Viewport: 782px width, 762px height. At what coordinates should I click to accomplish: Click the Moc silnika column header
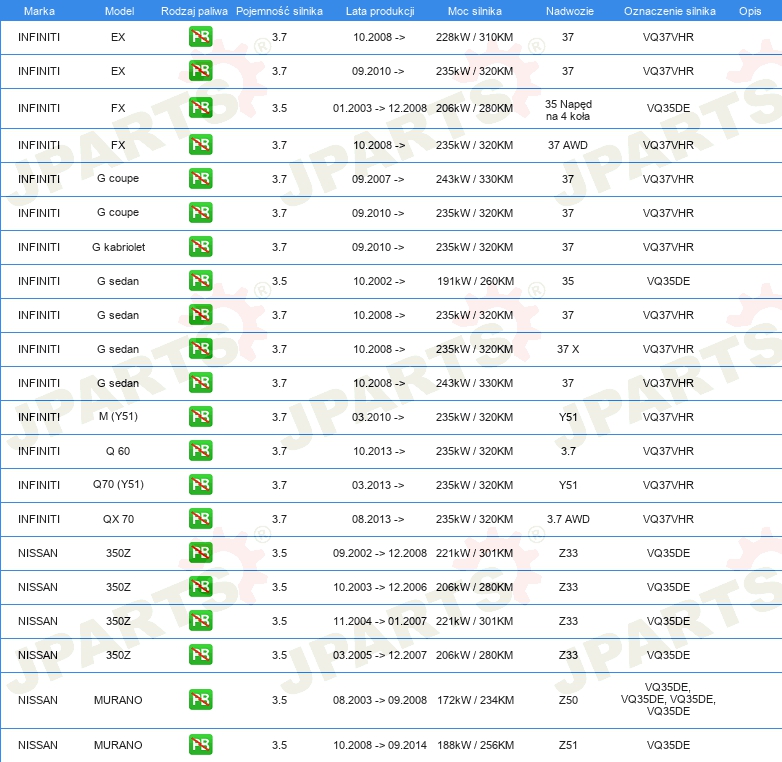475,11
